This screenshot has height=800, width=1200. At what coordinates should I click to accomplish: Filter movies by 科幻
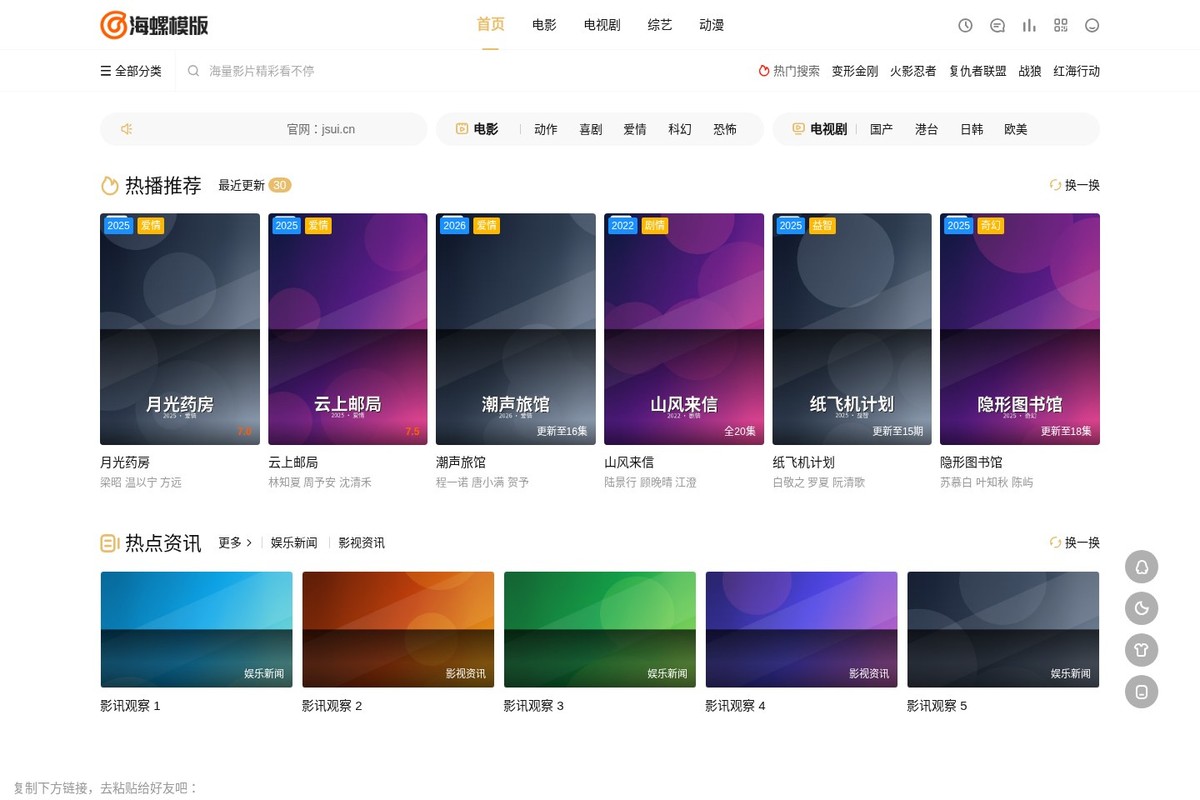(x=680, y=129)
